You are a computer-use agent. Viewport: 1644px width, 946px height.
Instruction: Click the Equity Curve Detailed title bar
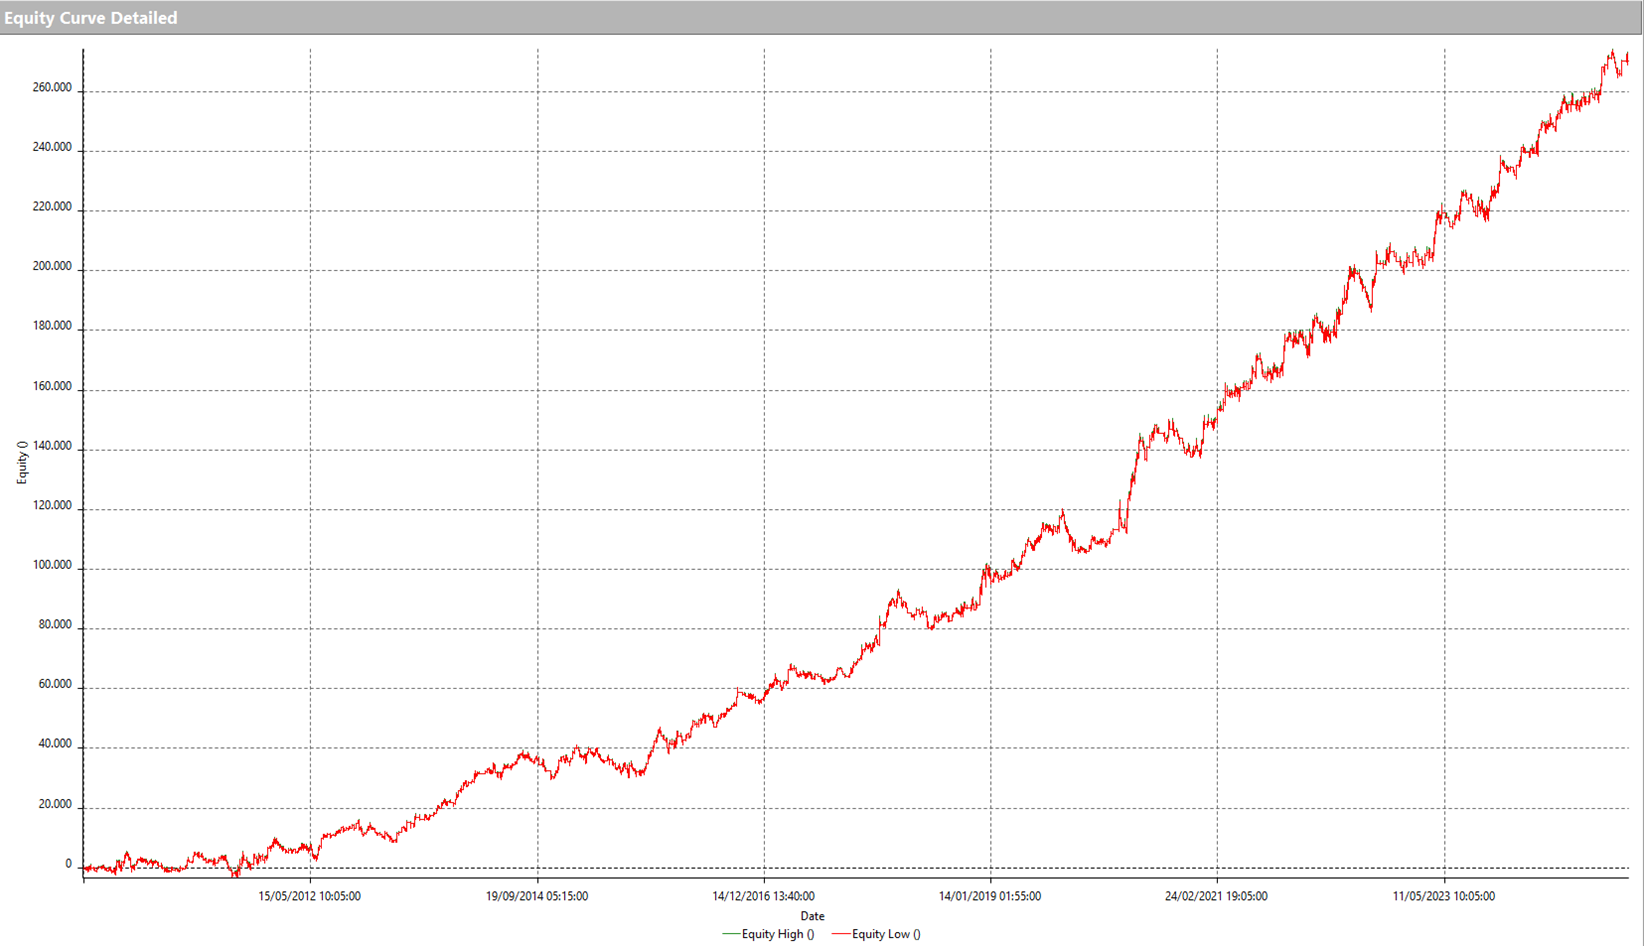[x=90, y=18]
